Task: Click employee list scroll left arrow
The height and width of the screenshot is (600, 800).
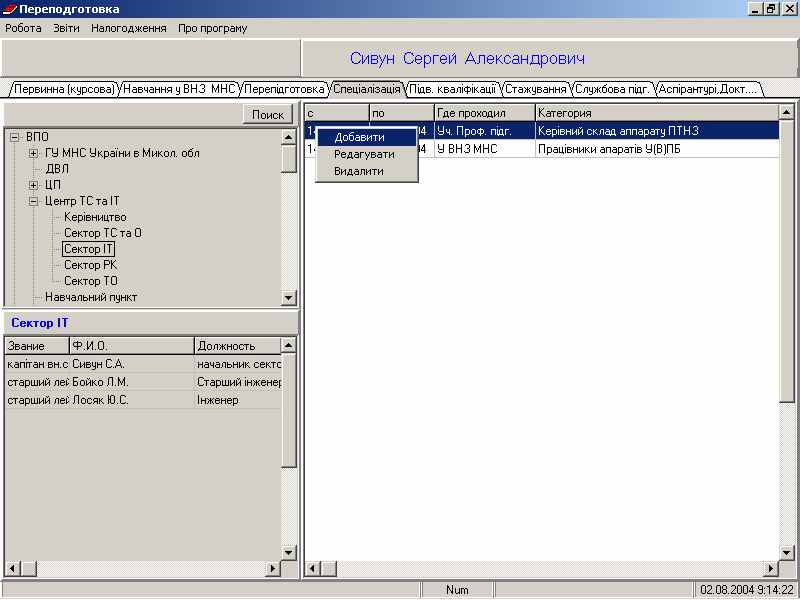Action: 12,568
